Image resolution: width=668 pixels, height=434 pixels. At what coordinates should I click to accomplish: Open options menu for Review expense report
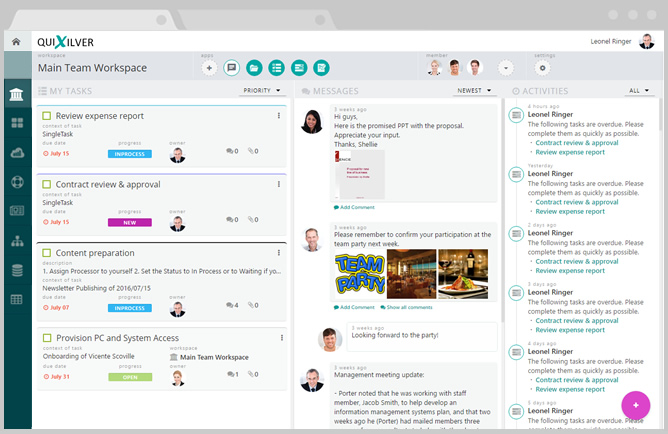(279, 116)
